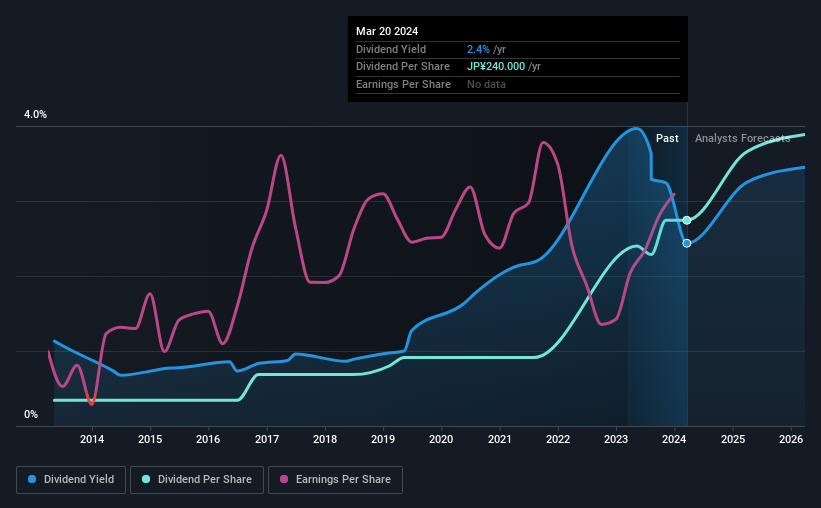The width and height of the screenshot is (821, 508).
Task: Click the teal Dividend Per Share legend dot
Action: [x=146, y=479]
